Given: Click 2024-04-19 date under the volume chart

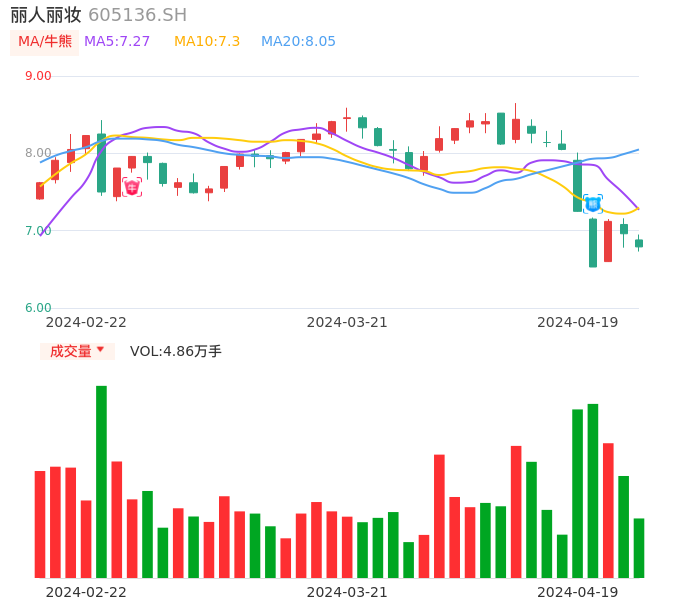Looking at the screenshot, I should tap(578, 592).
